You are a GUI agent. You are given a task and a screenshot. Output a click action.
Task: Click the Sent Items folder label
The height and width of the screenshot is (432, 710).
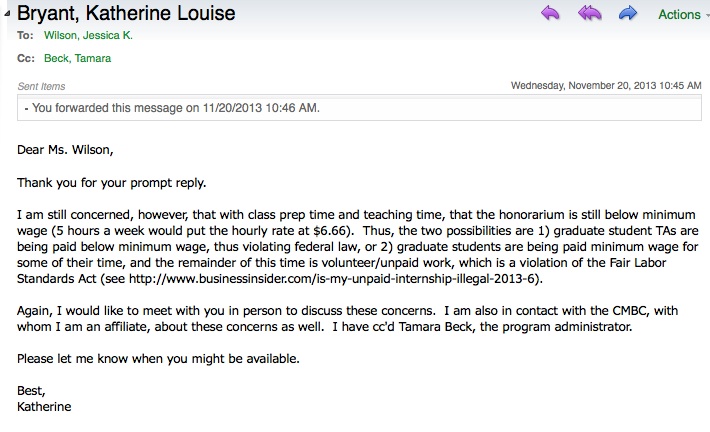pos(39,87)
